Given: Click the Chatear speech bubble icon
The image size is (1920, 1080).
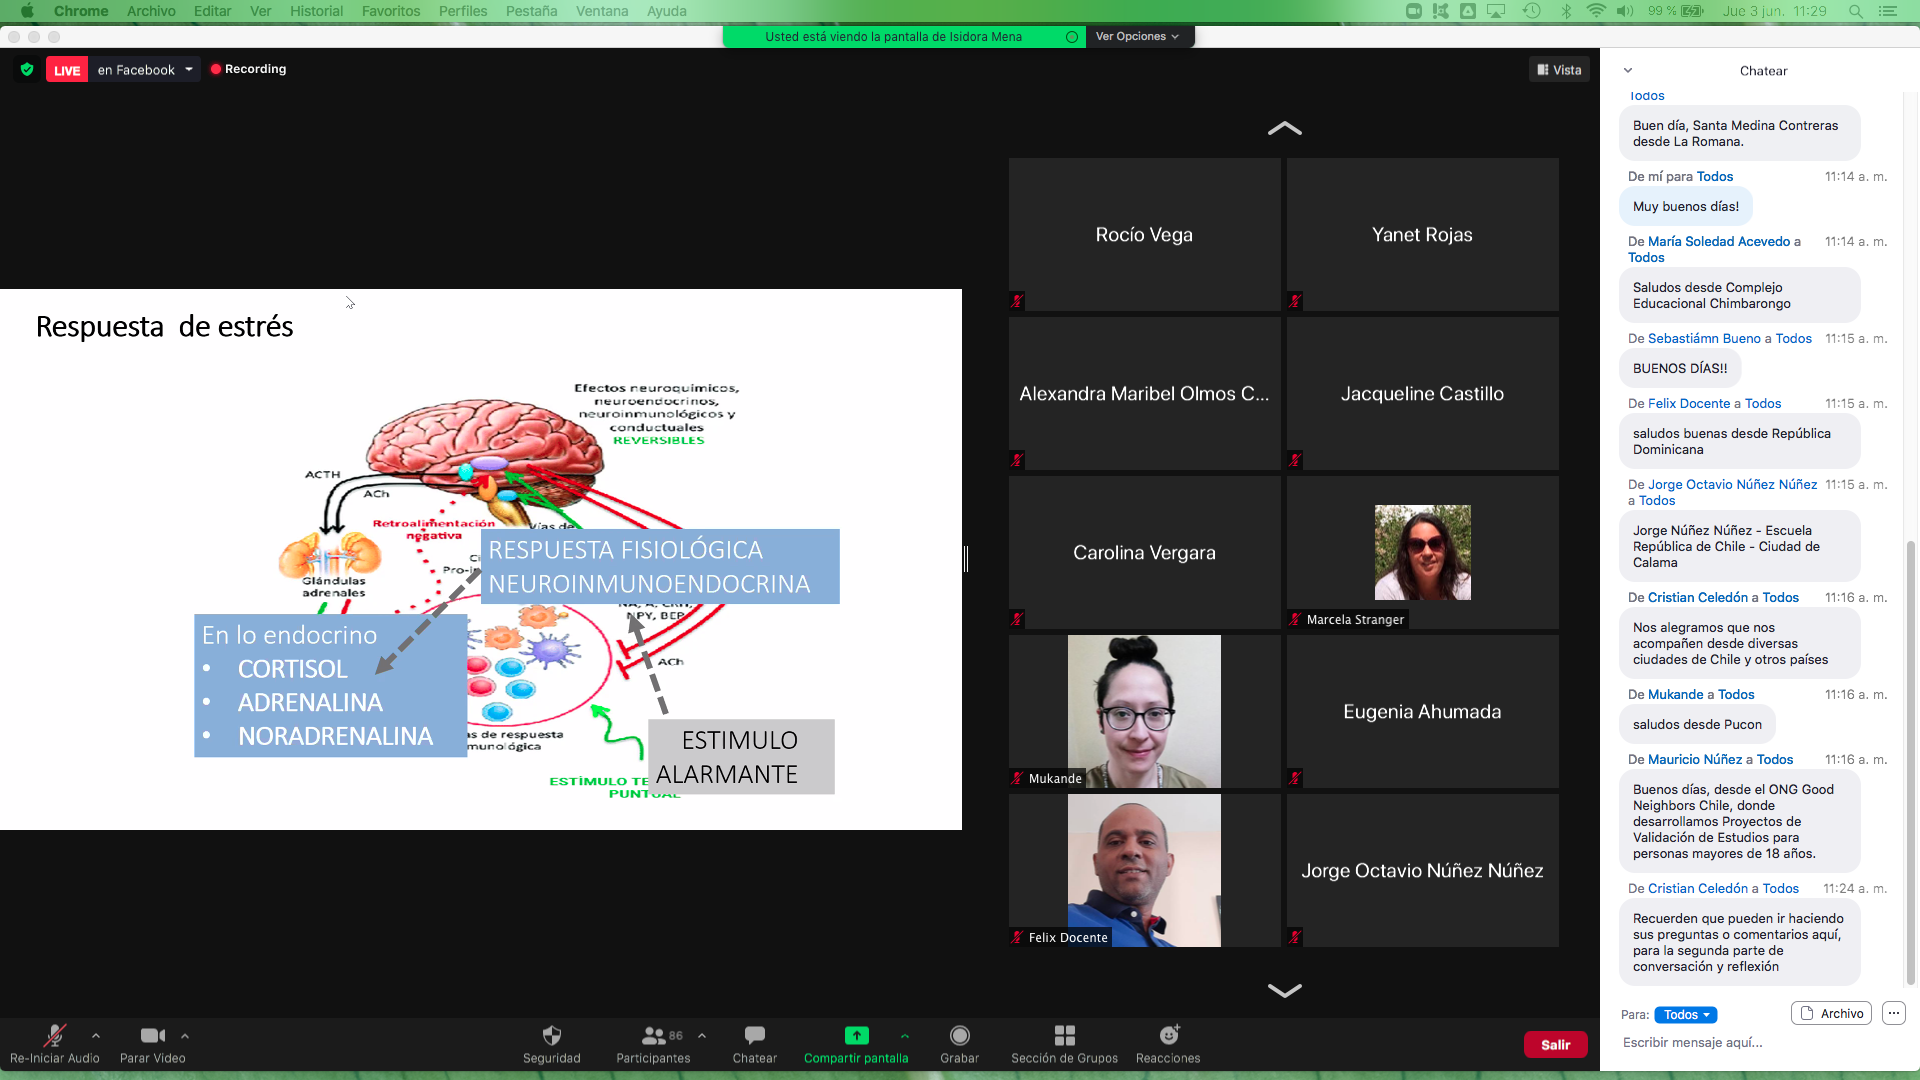Looking at the screenshot, I should click(x=754, y=1036).
